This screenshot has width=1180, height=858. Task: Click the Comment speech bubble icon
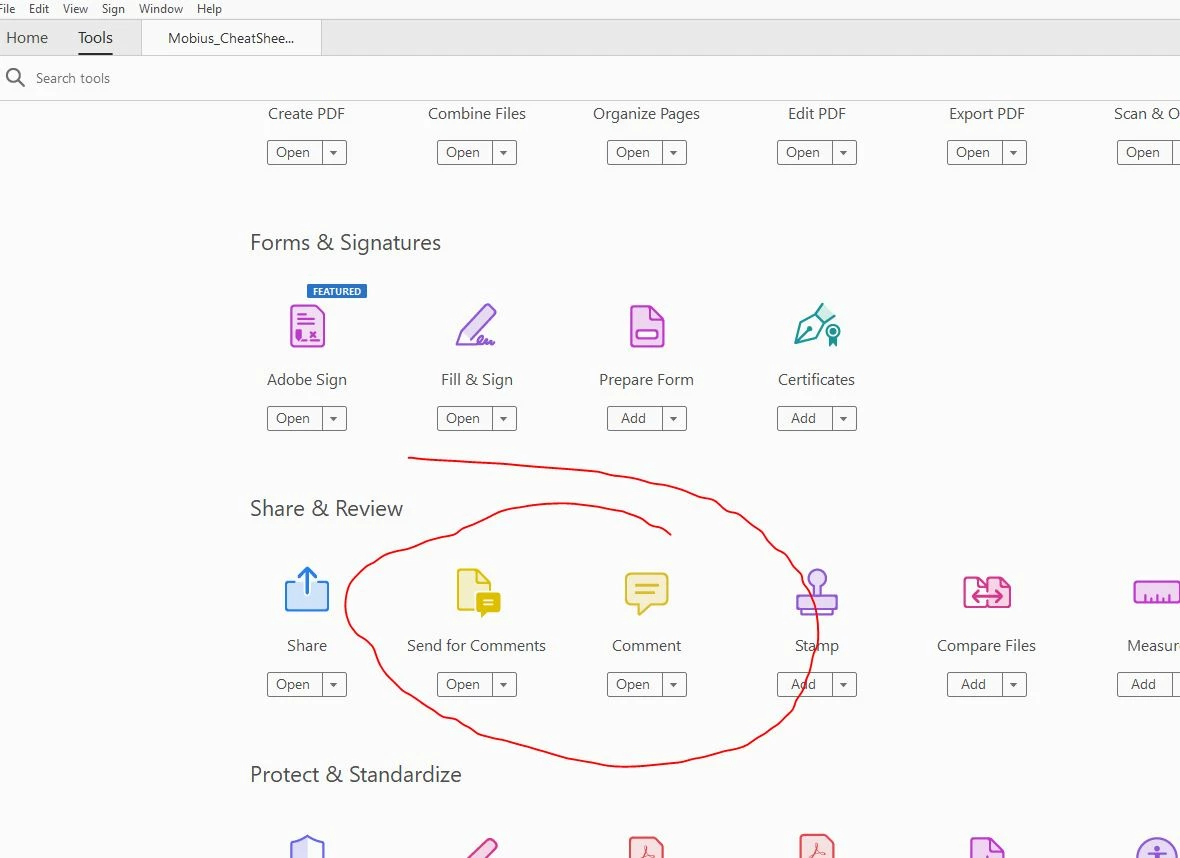(646, 593)
